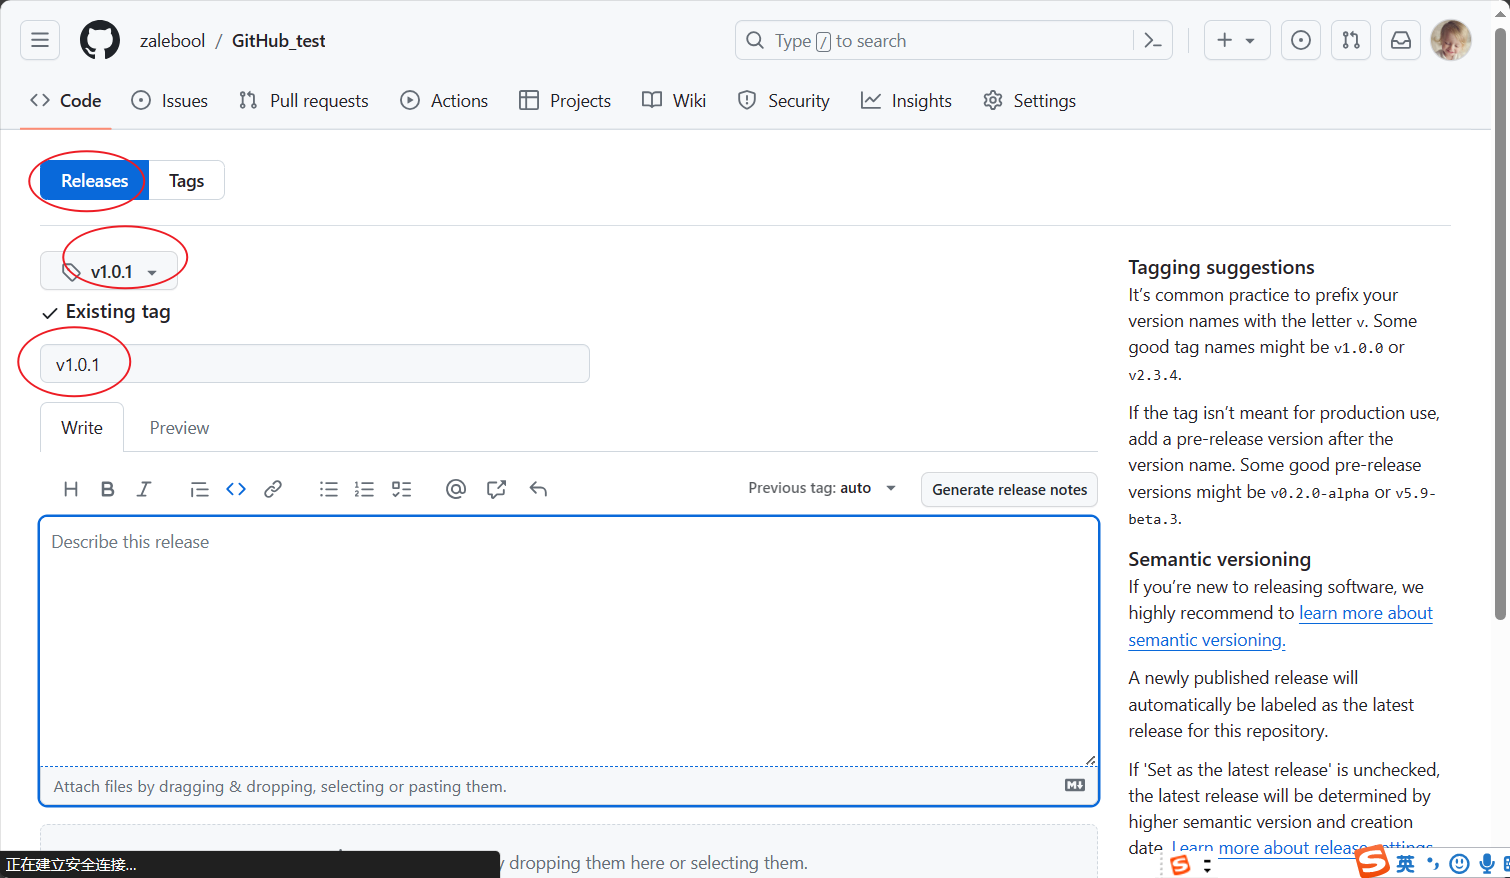Focus the Describe this release text area

tap(569, 641)
